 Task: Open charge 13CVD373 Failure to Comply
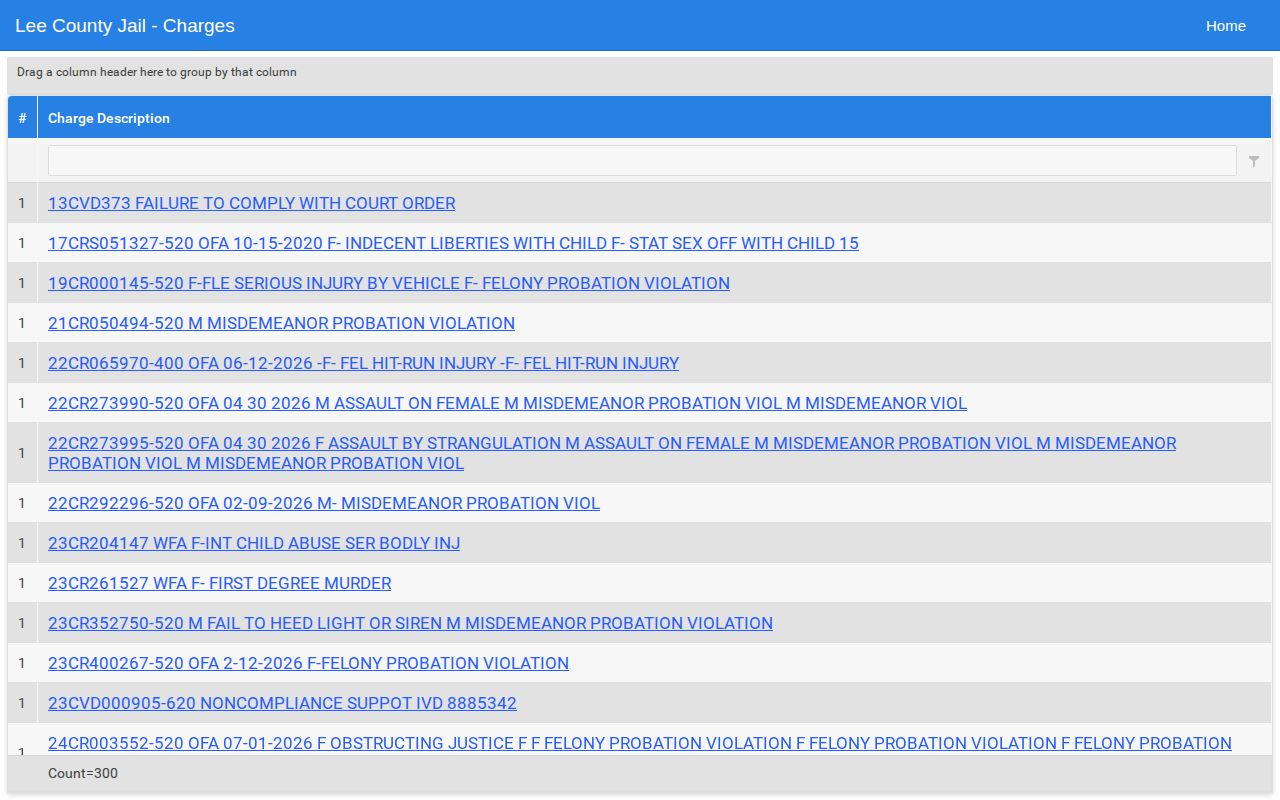(x=251, y=203)
